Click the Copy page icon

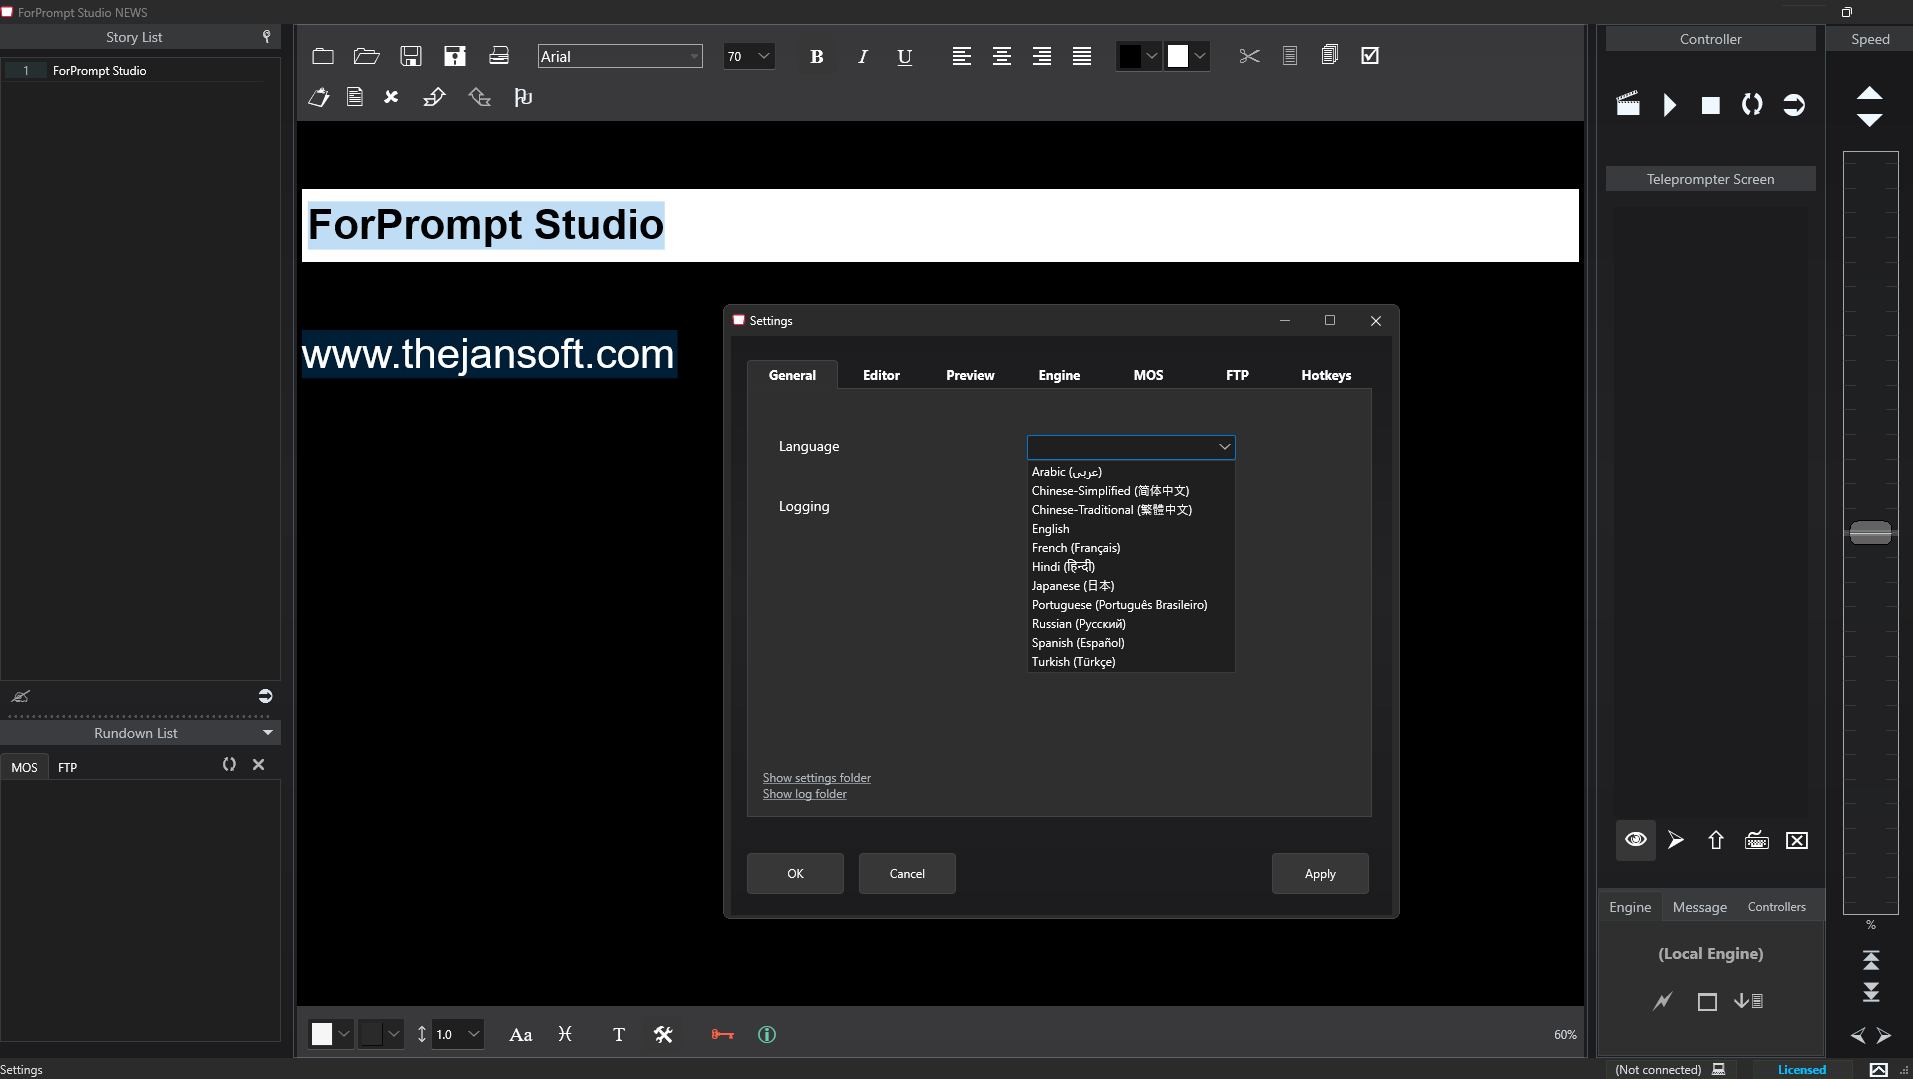point(1290,56)
